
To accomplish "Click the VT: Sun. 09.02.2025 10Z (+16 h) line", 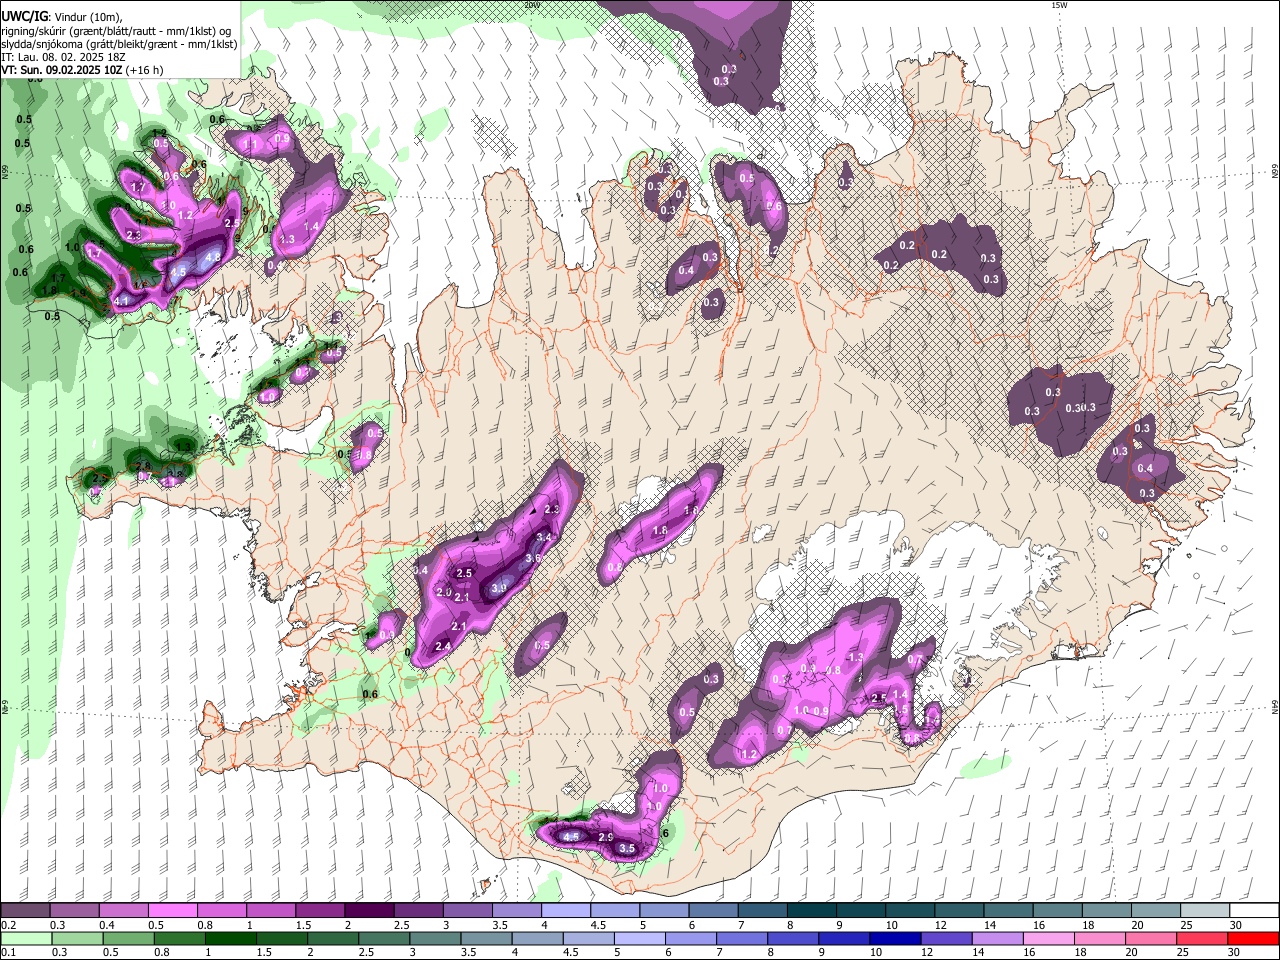I will point(82,70).
